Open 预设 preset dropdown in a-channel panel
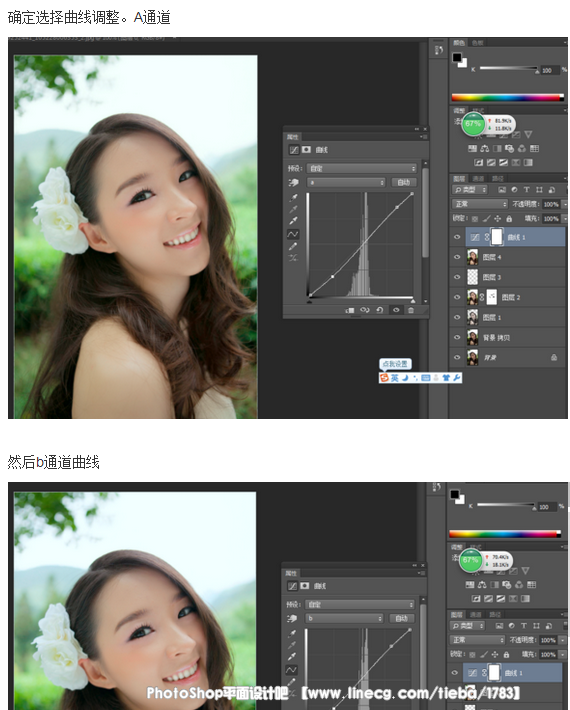The width and height of the screenshot is (570, 710). point(361,168)
